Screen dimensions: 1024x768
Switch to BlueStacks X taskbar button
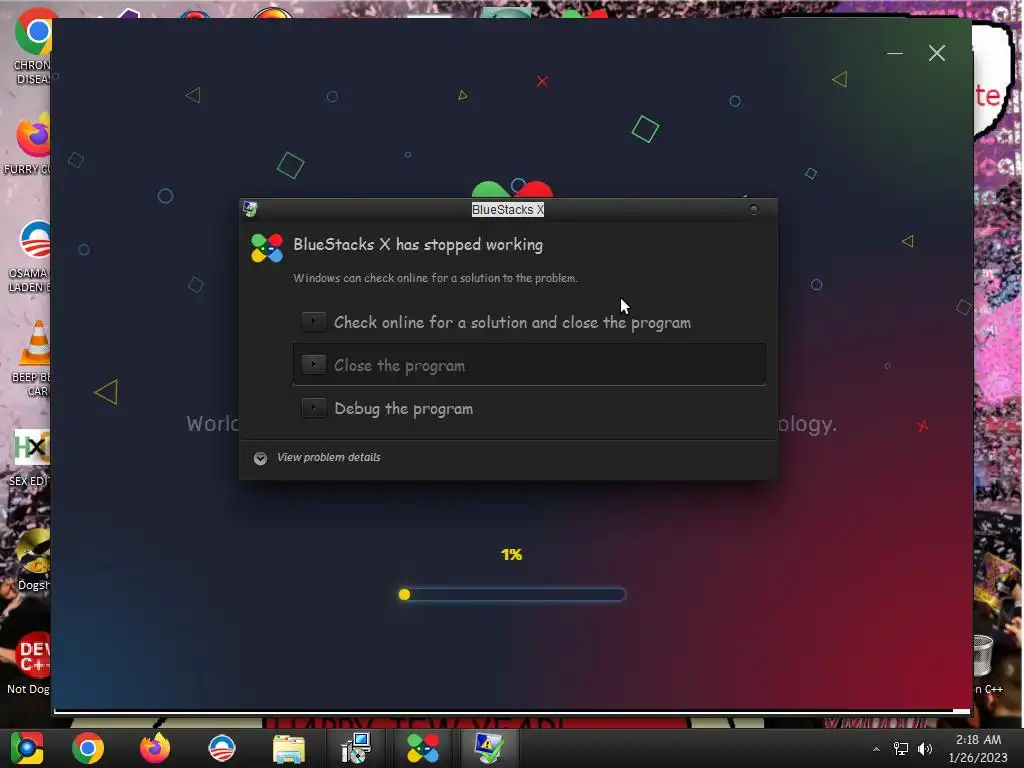(423, 748)
